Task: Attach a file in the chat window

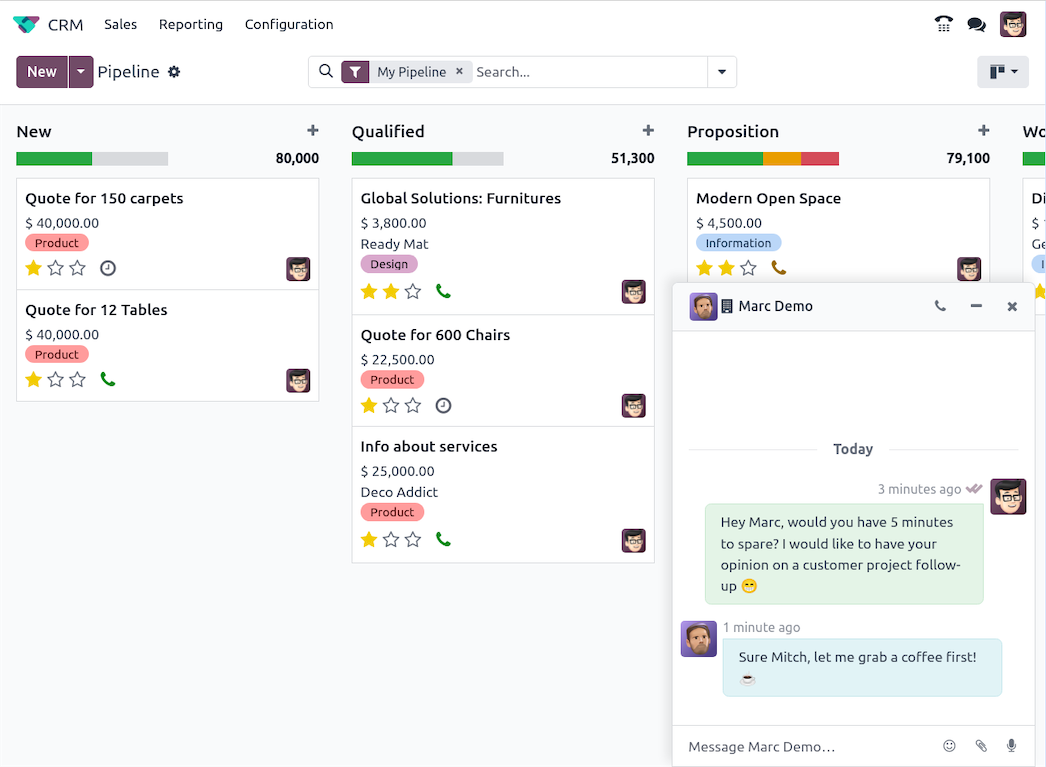Action: tap(980, 746)
